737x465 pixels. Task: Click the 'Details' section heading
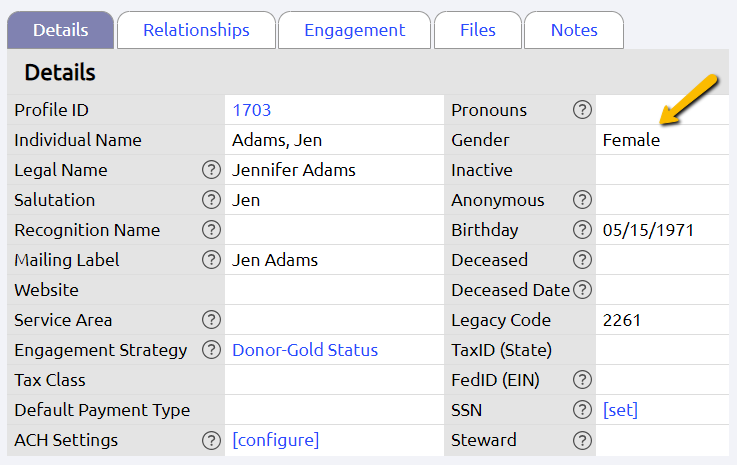[60, 72]
